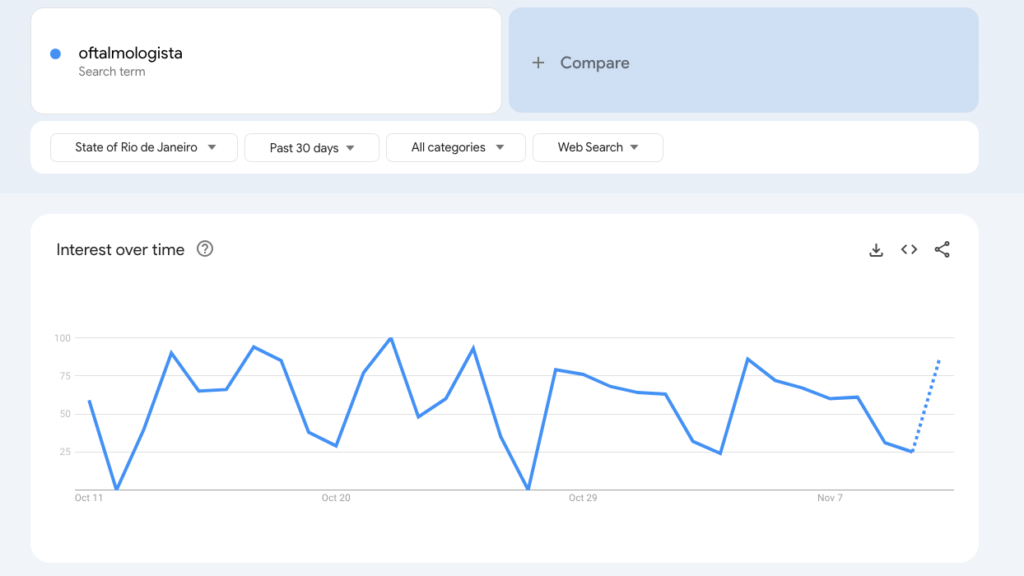Open the All categories dropdown
Screen dimensions: 1024x576
456,148
